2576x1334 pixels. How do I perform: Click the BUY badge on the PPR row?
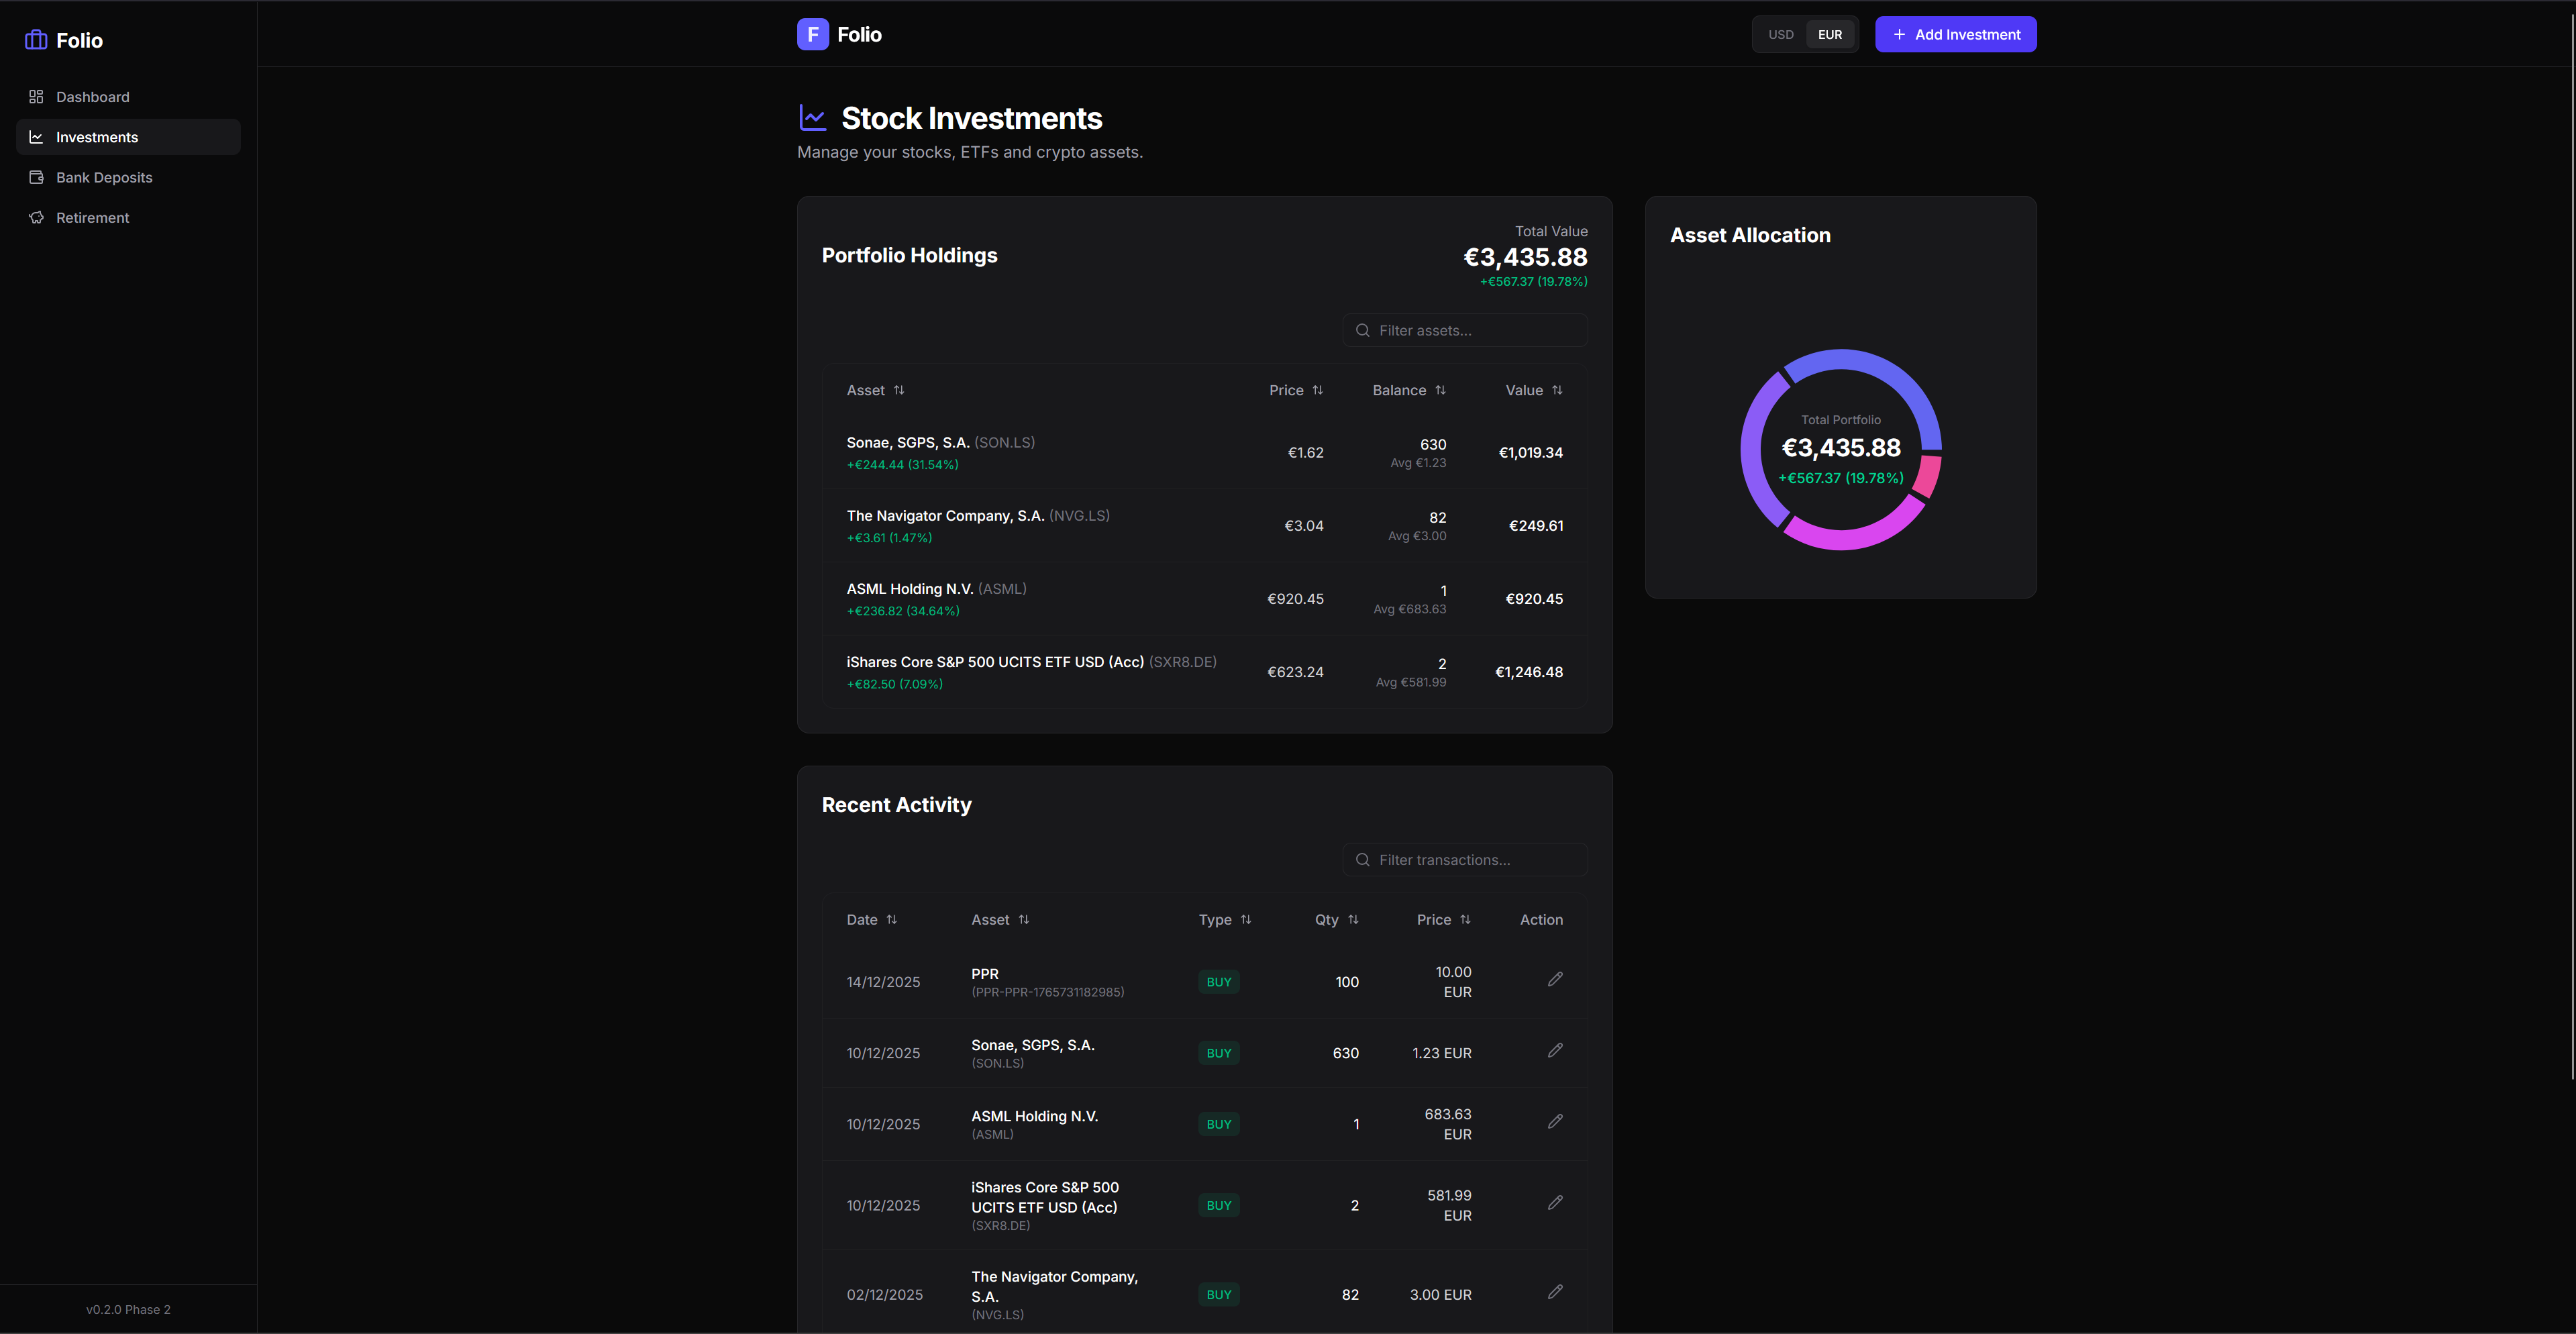[x=1218, y=982]
